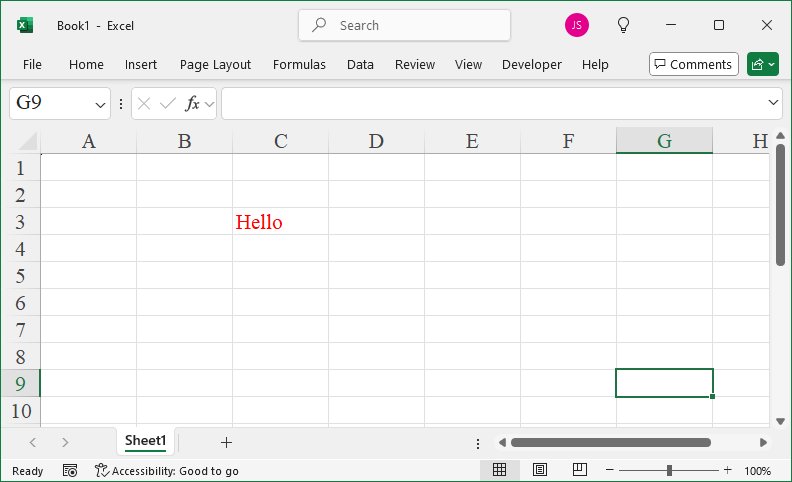The width and height of the screenshot is (792, 482).
Task: Open the Formulas ribbon tab
Action: 299,64
